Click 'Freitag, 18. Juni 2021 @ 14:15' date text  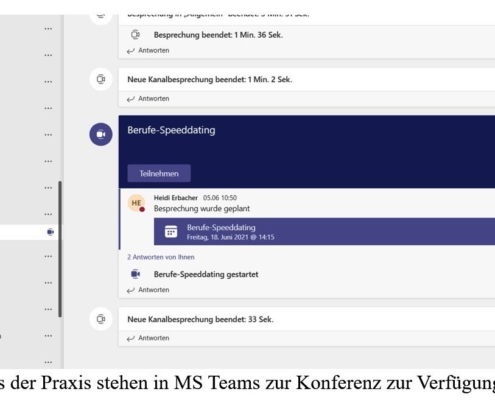pos(231,237)
